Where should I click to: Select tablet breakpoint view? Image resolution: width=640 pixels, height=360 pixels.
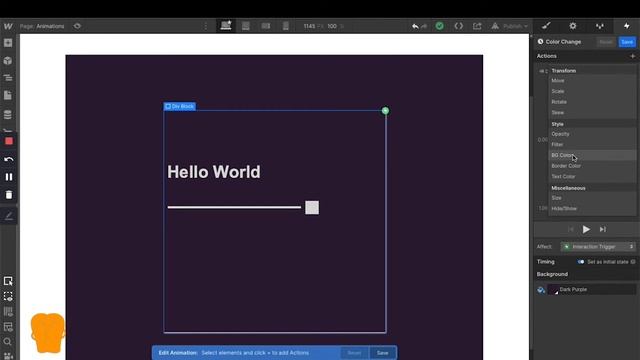[x=246, y=26]
